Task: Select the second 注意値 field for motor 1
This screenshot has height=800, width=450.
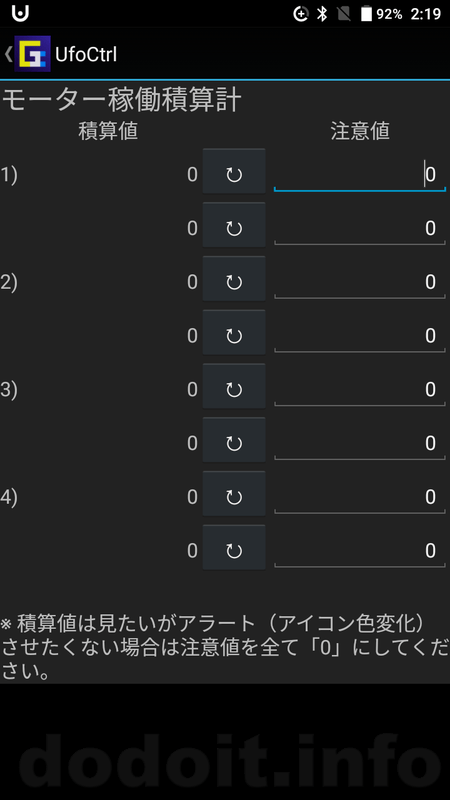Action: click(360, 228)
